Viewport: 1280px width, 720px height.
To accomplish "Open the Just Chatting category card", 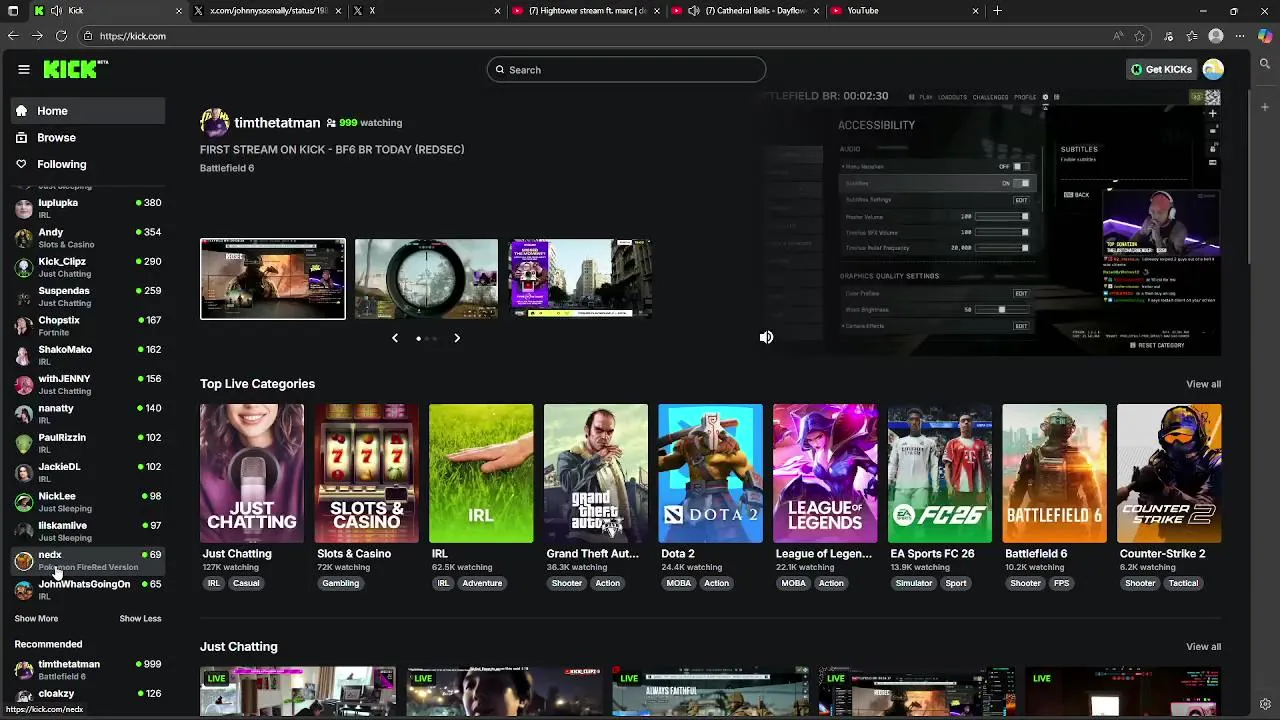I will coord(252,473).
